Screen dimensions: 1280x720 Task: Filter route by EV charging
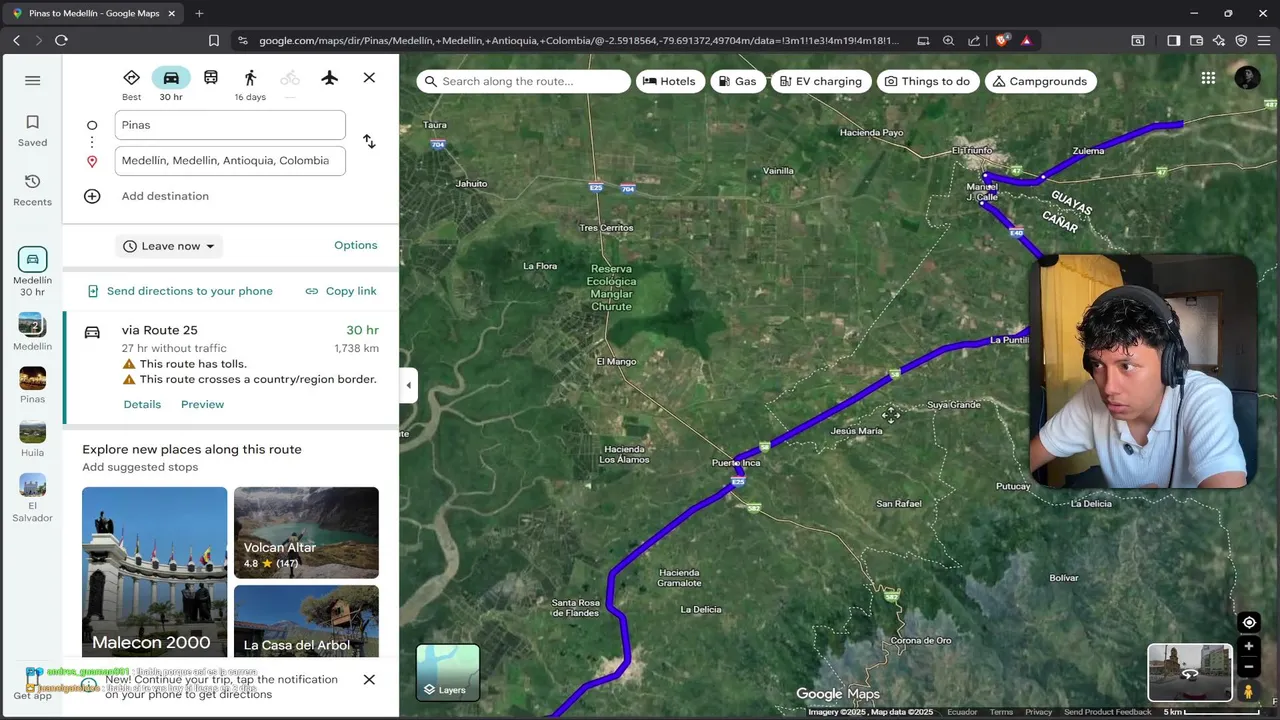point(821,81)
